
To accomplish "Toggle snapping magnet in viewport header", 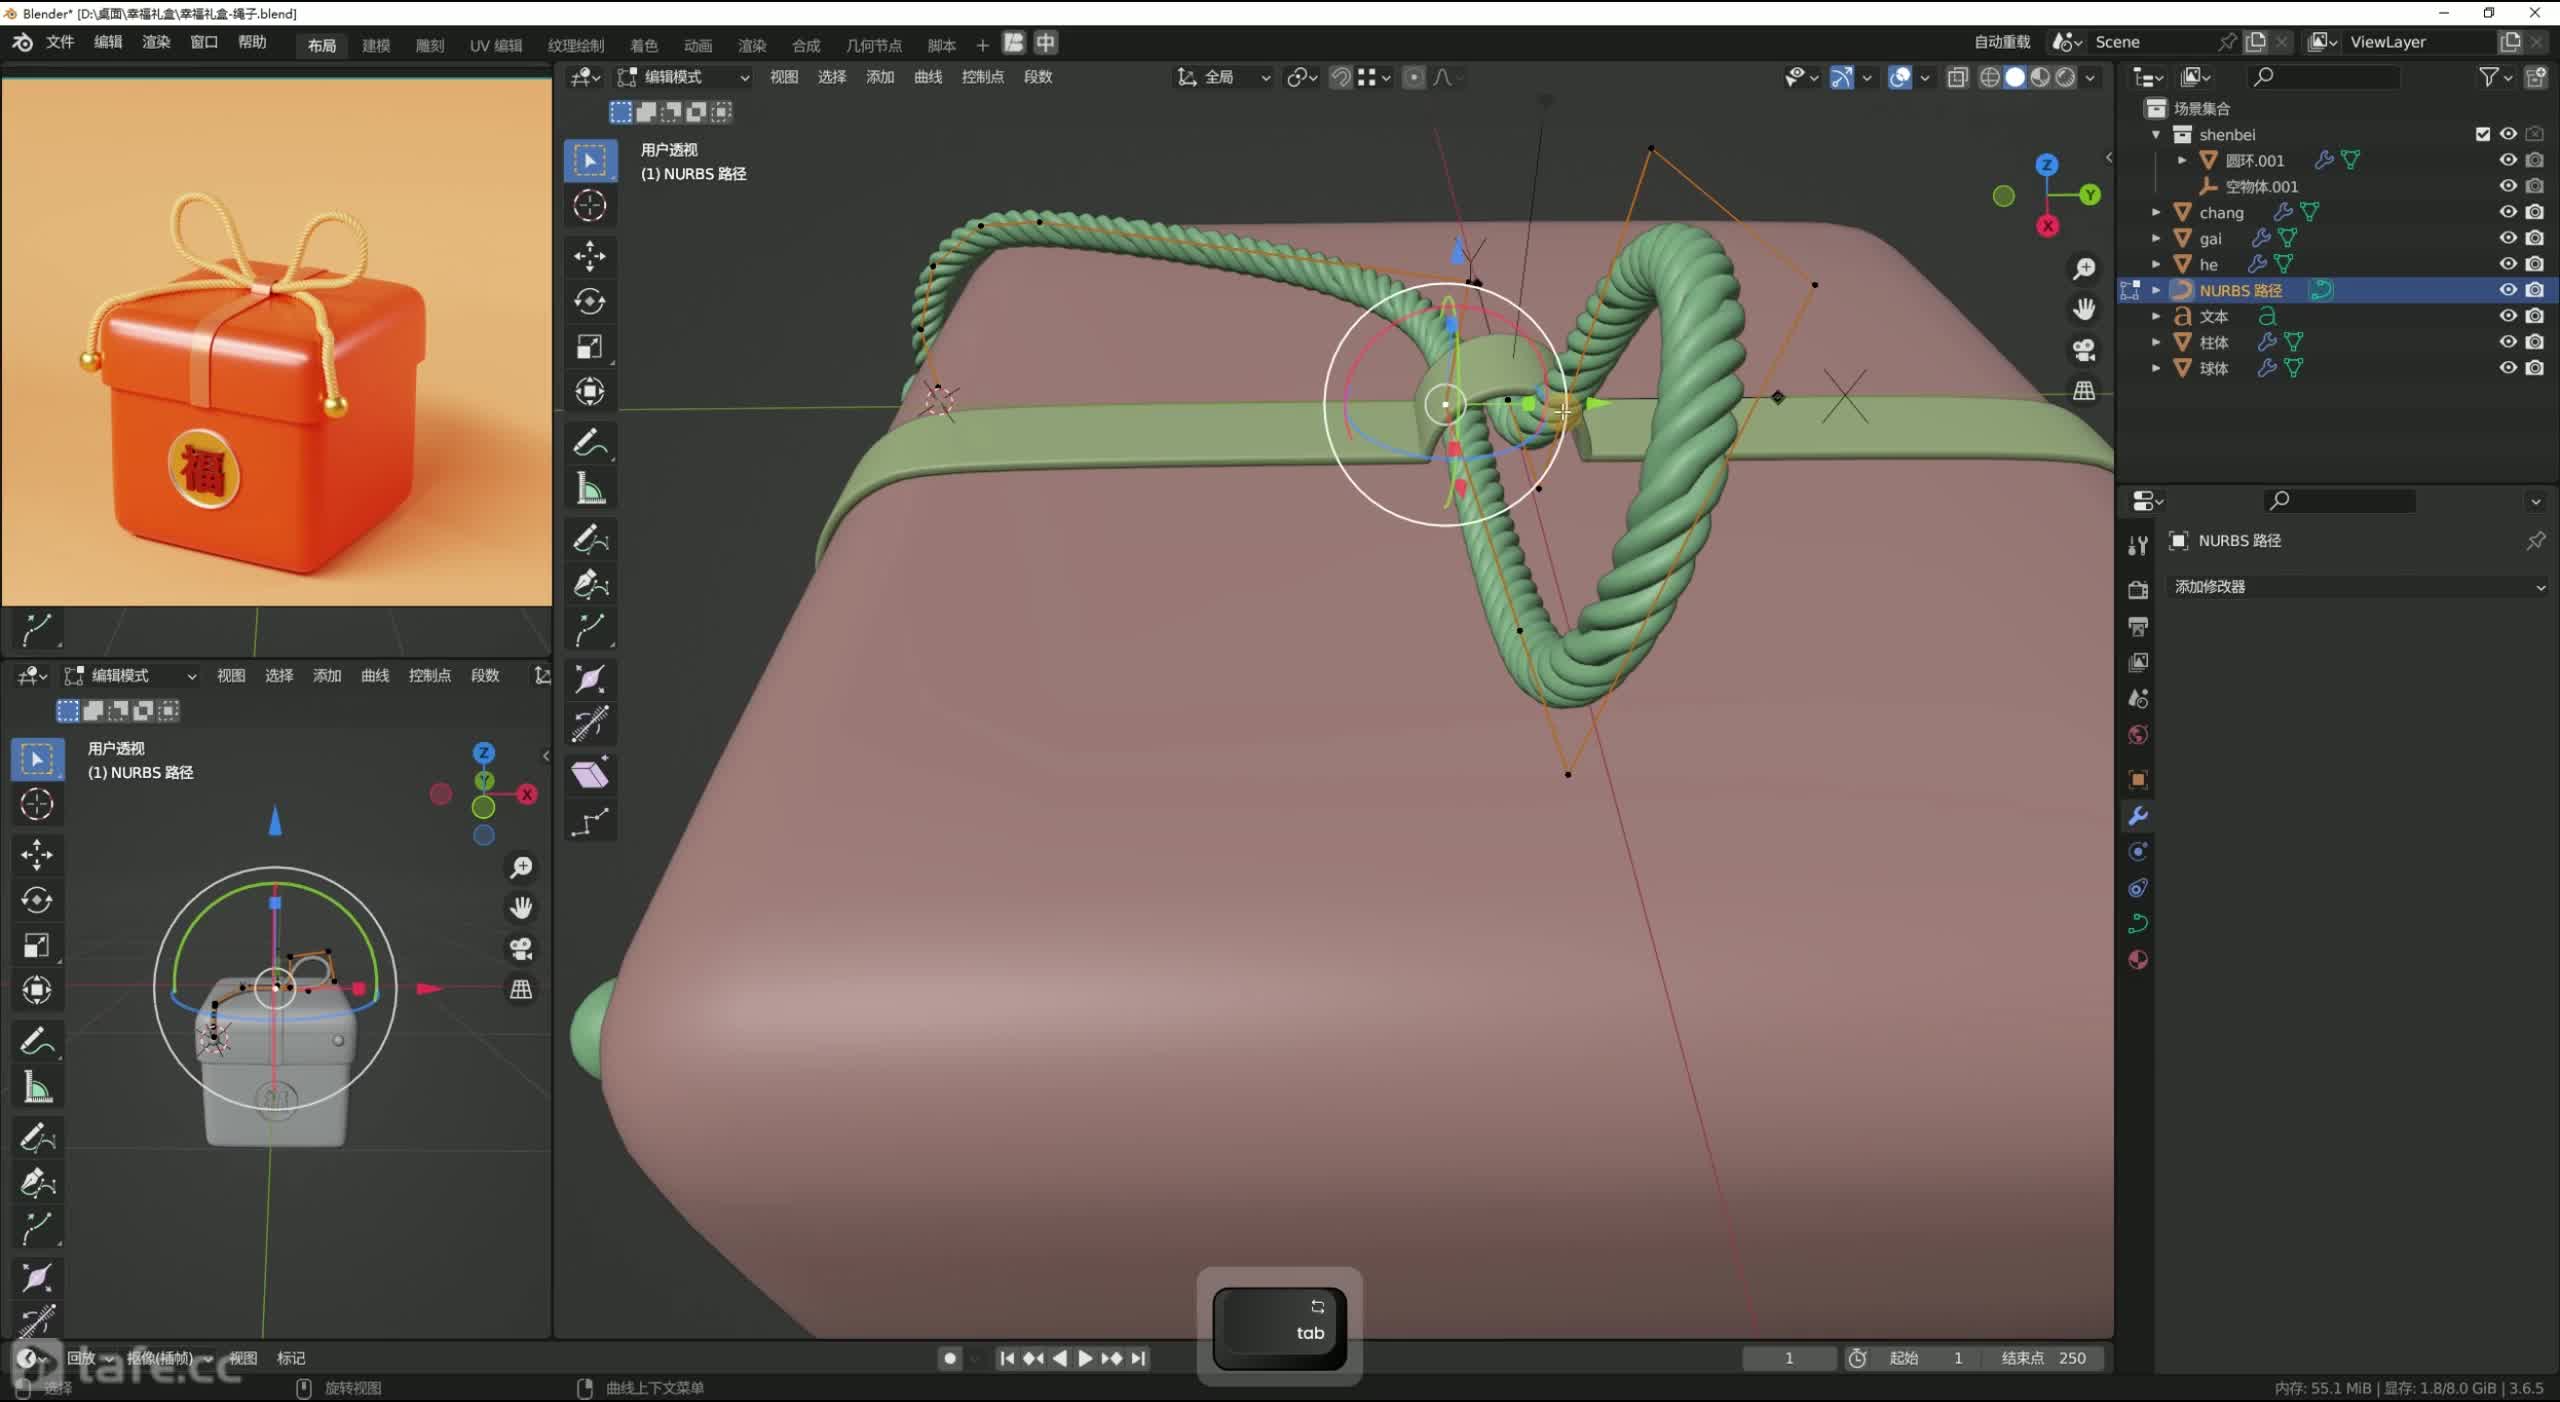I will [1341, 77].
